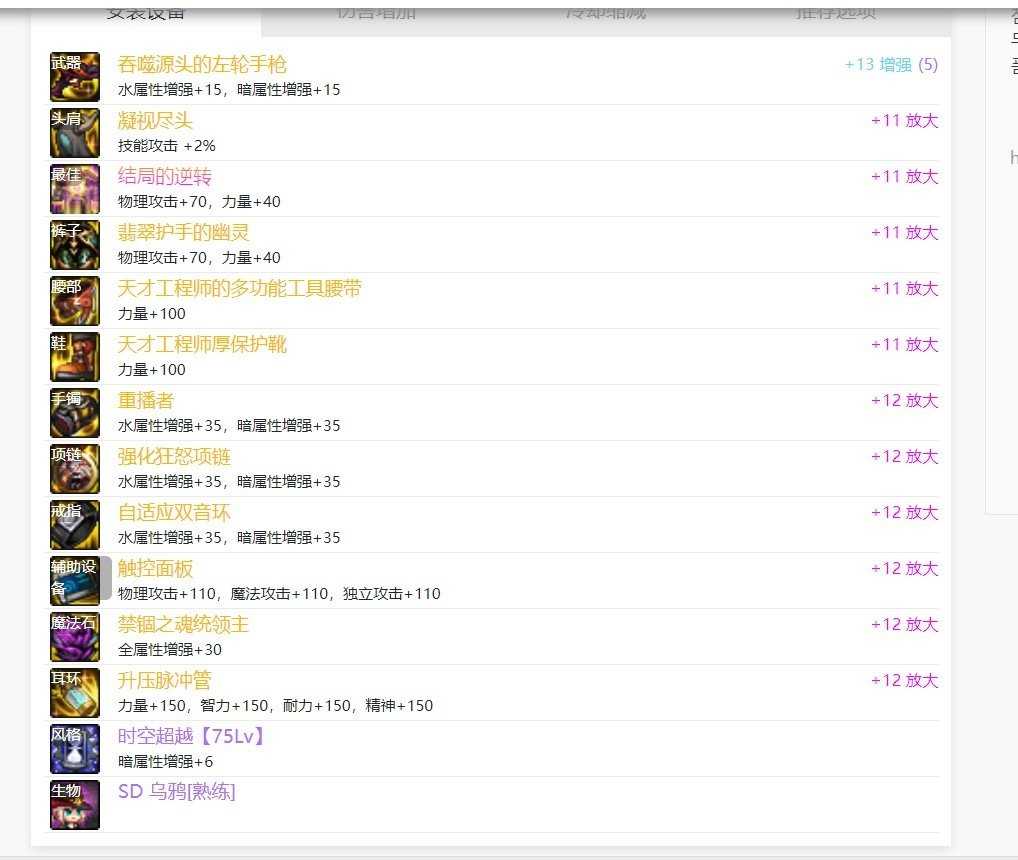Select the 头肩 shoulder equipment icon
Image resolution: width=1018 pixels, height=860 pixels.
(x=75, y=133)
